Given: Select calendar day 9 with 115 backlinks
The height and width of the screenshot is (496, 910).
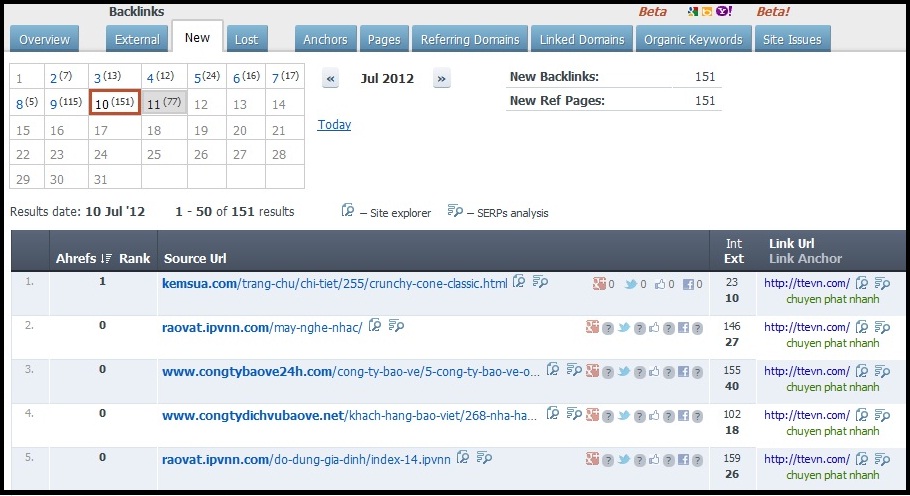Looking at the screenshot, I should (66, 103).
